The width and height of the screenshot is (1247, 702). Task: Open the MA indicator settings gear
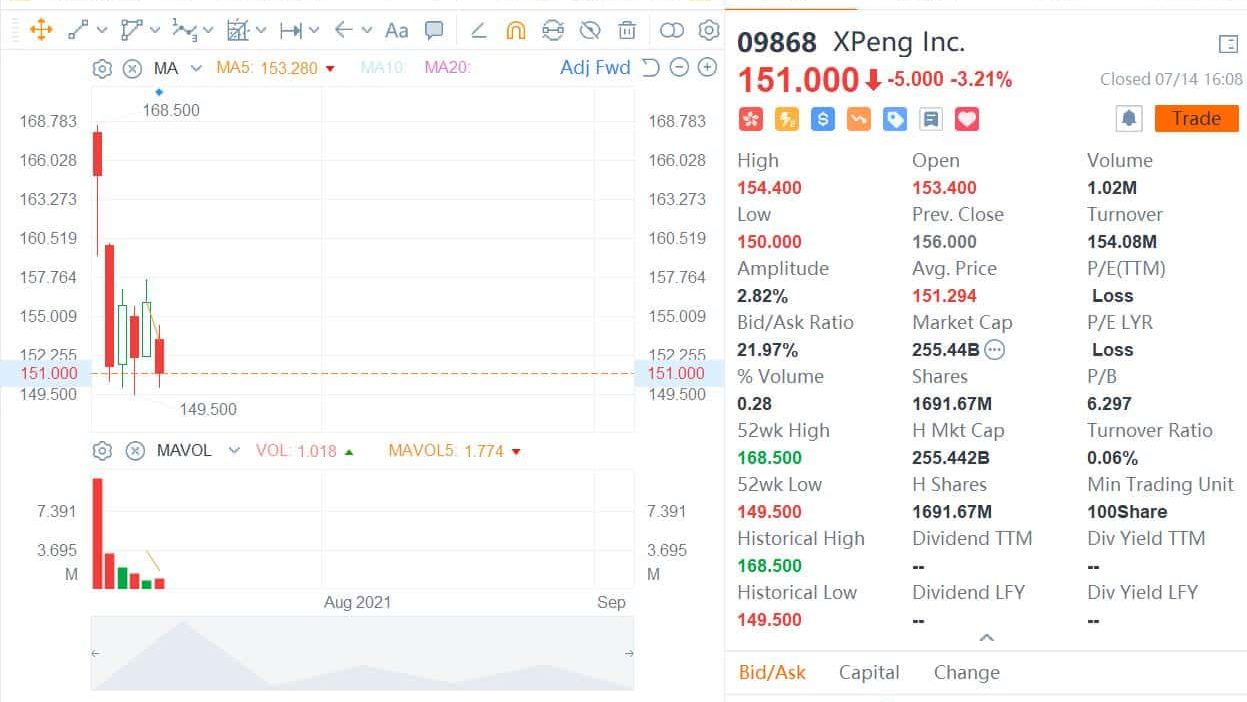(x=101, y=68)
